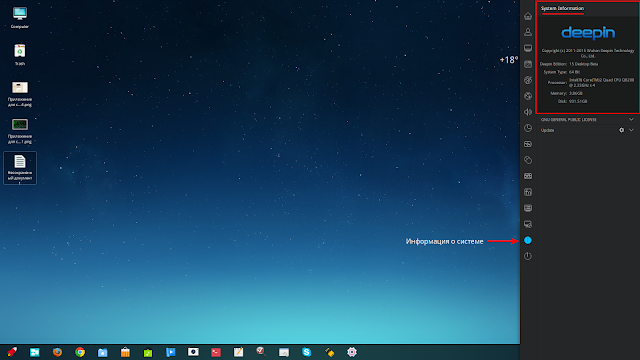Open Personalization settings in the sidebar
Screen dimensions: 640x360
point(528,80)
